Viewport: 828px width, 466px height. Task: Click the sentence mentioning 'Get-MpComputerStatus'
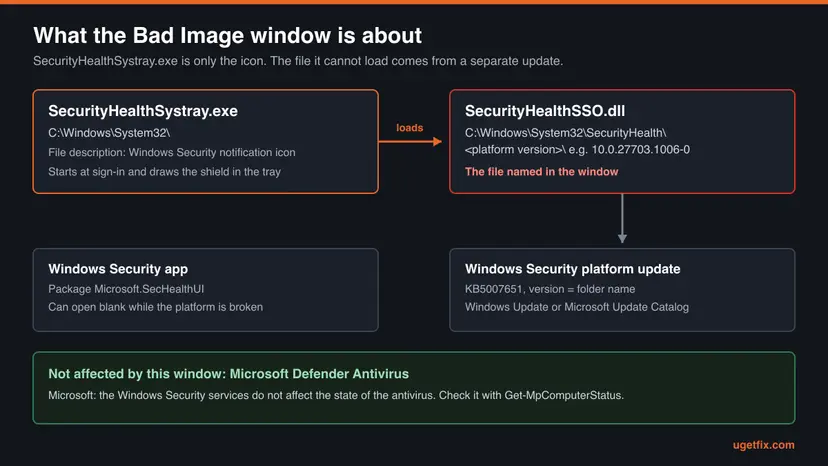336,395
